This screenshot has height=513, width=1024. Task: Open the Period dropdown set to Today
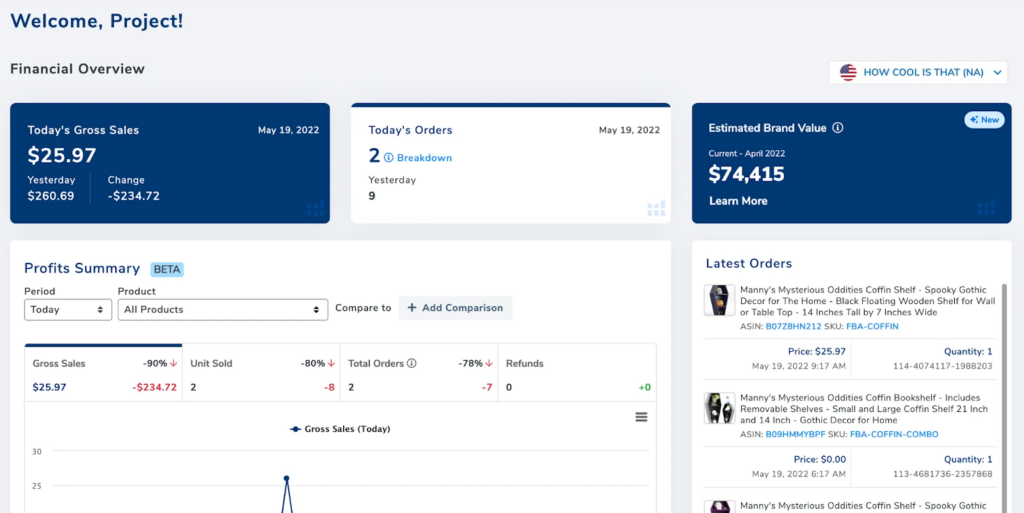[x=67, y=310]
